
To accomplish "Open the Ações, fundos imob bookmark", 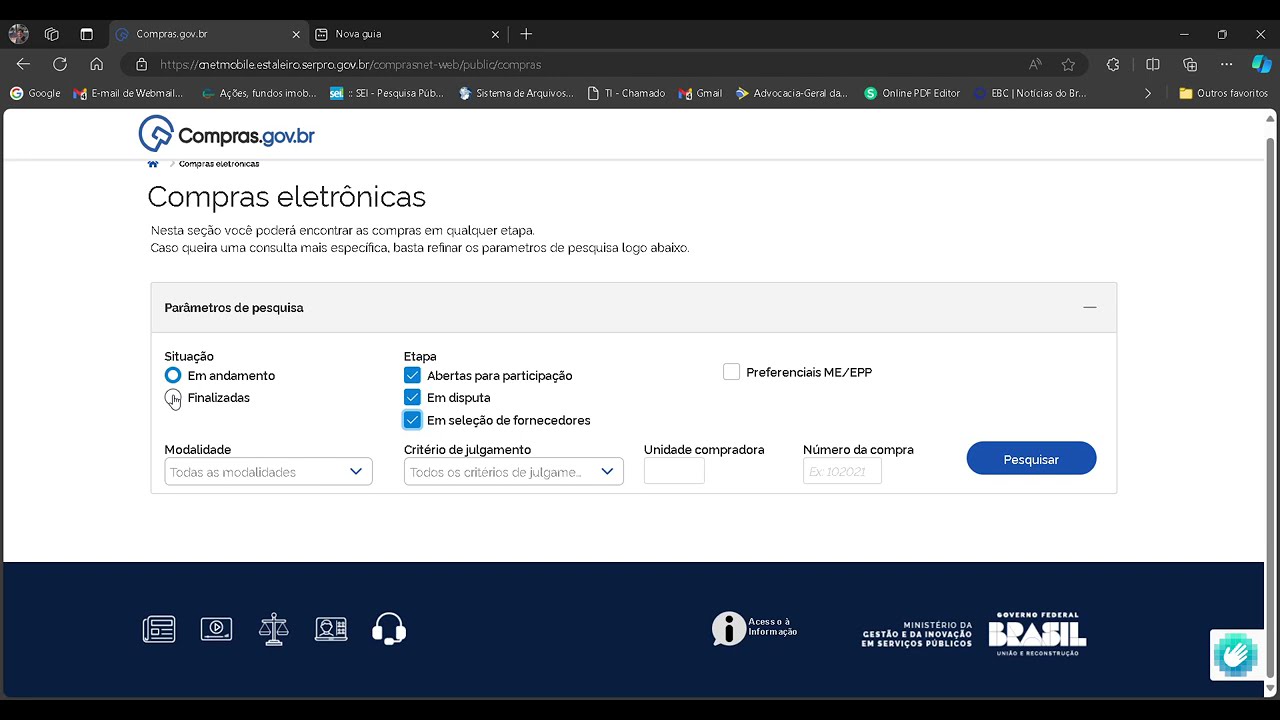I will tap(258, 93).
